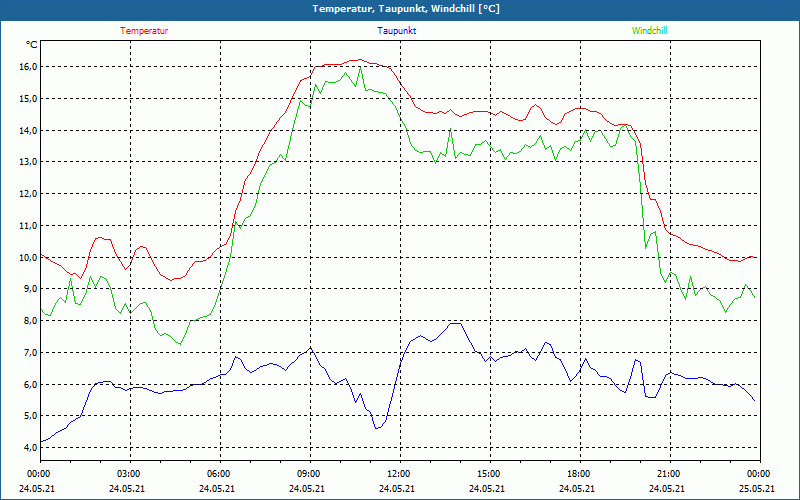Click the "03:00" time axis label
Screen dimensions: 800x500
pos(128,474)
